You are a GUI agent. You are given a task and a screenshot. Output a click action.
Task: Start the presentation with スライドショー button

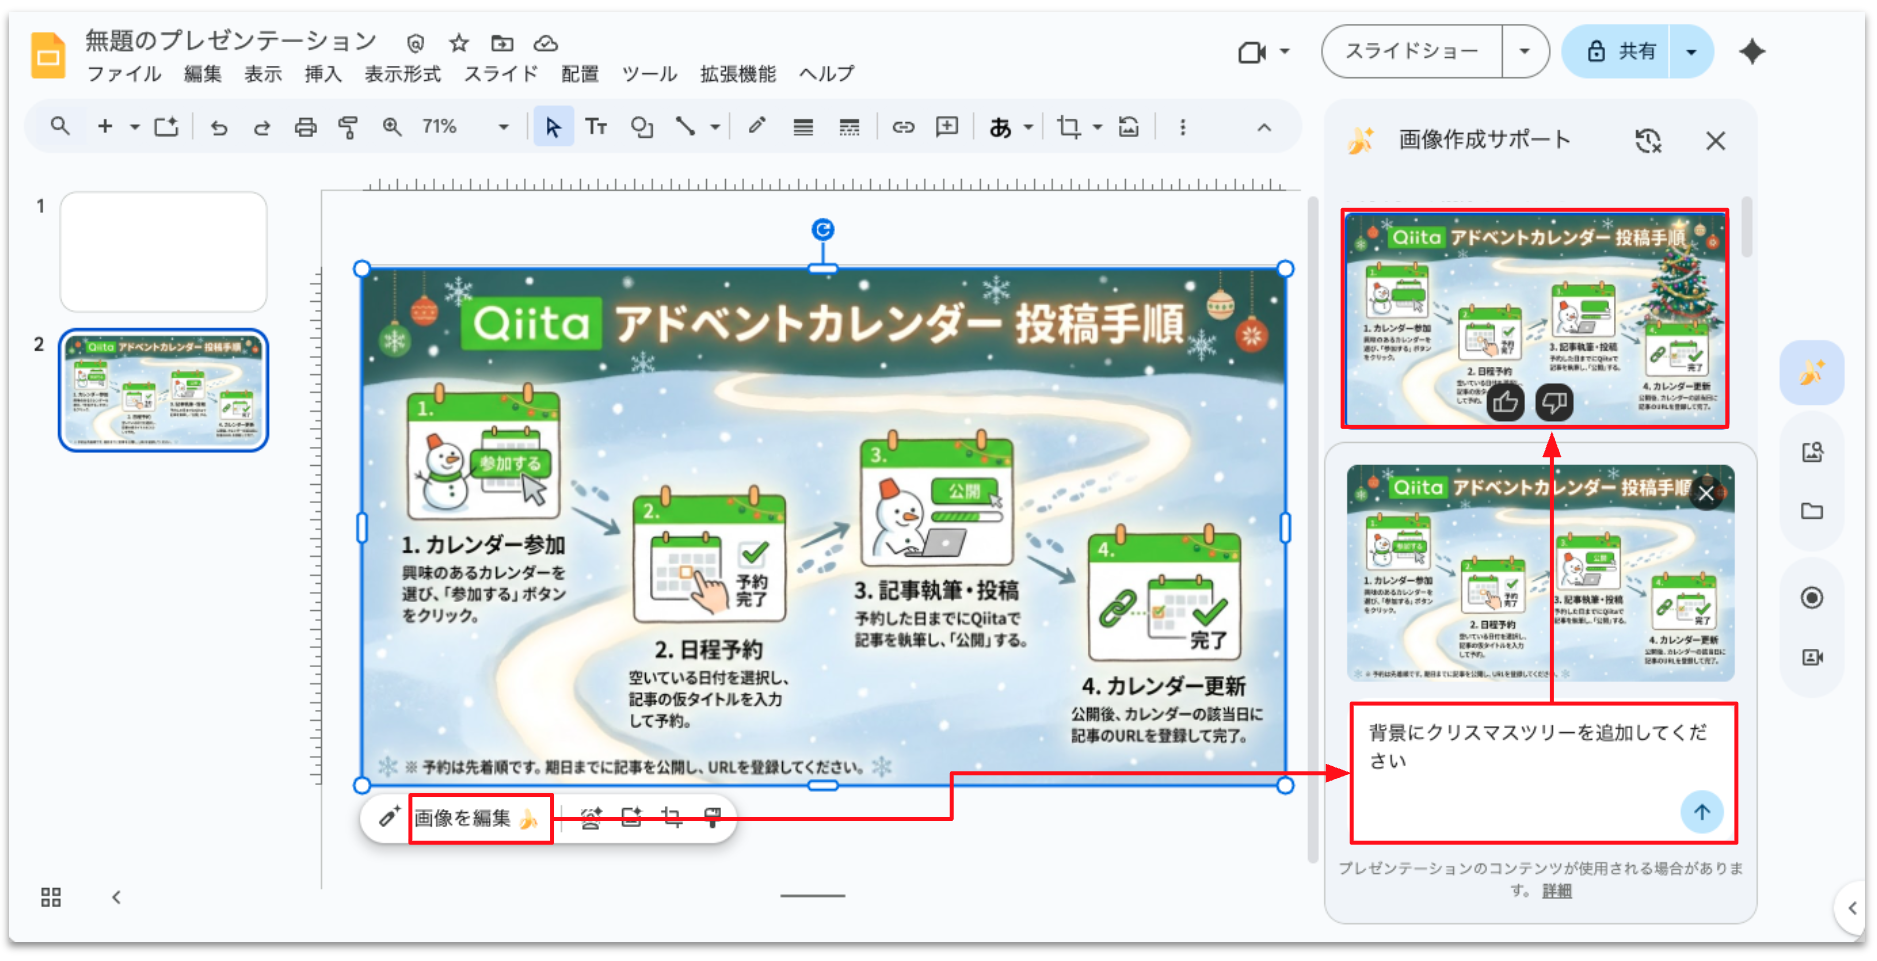1412,51
